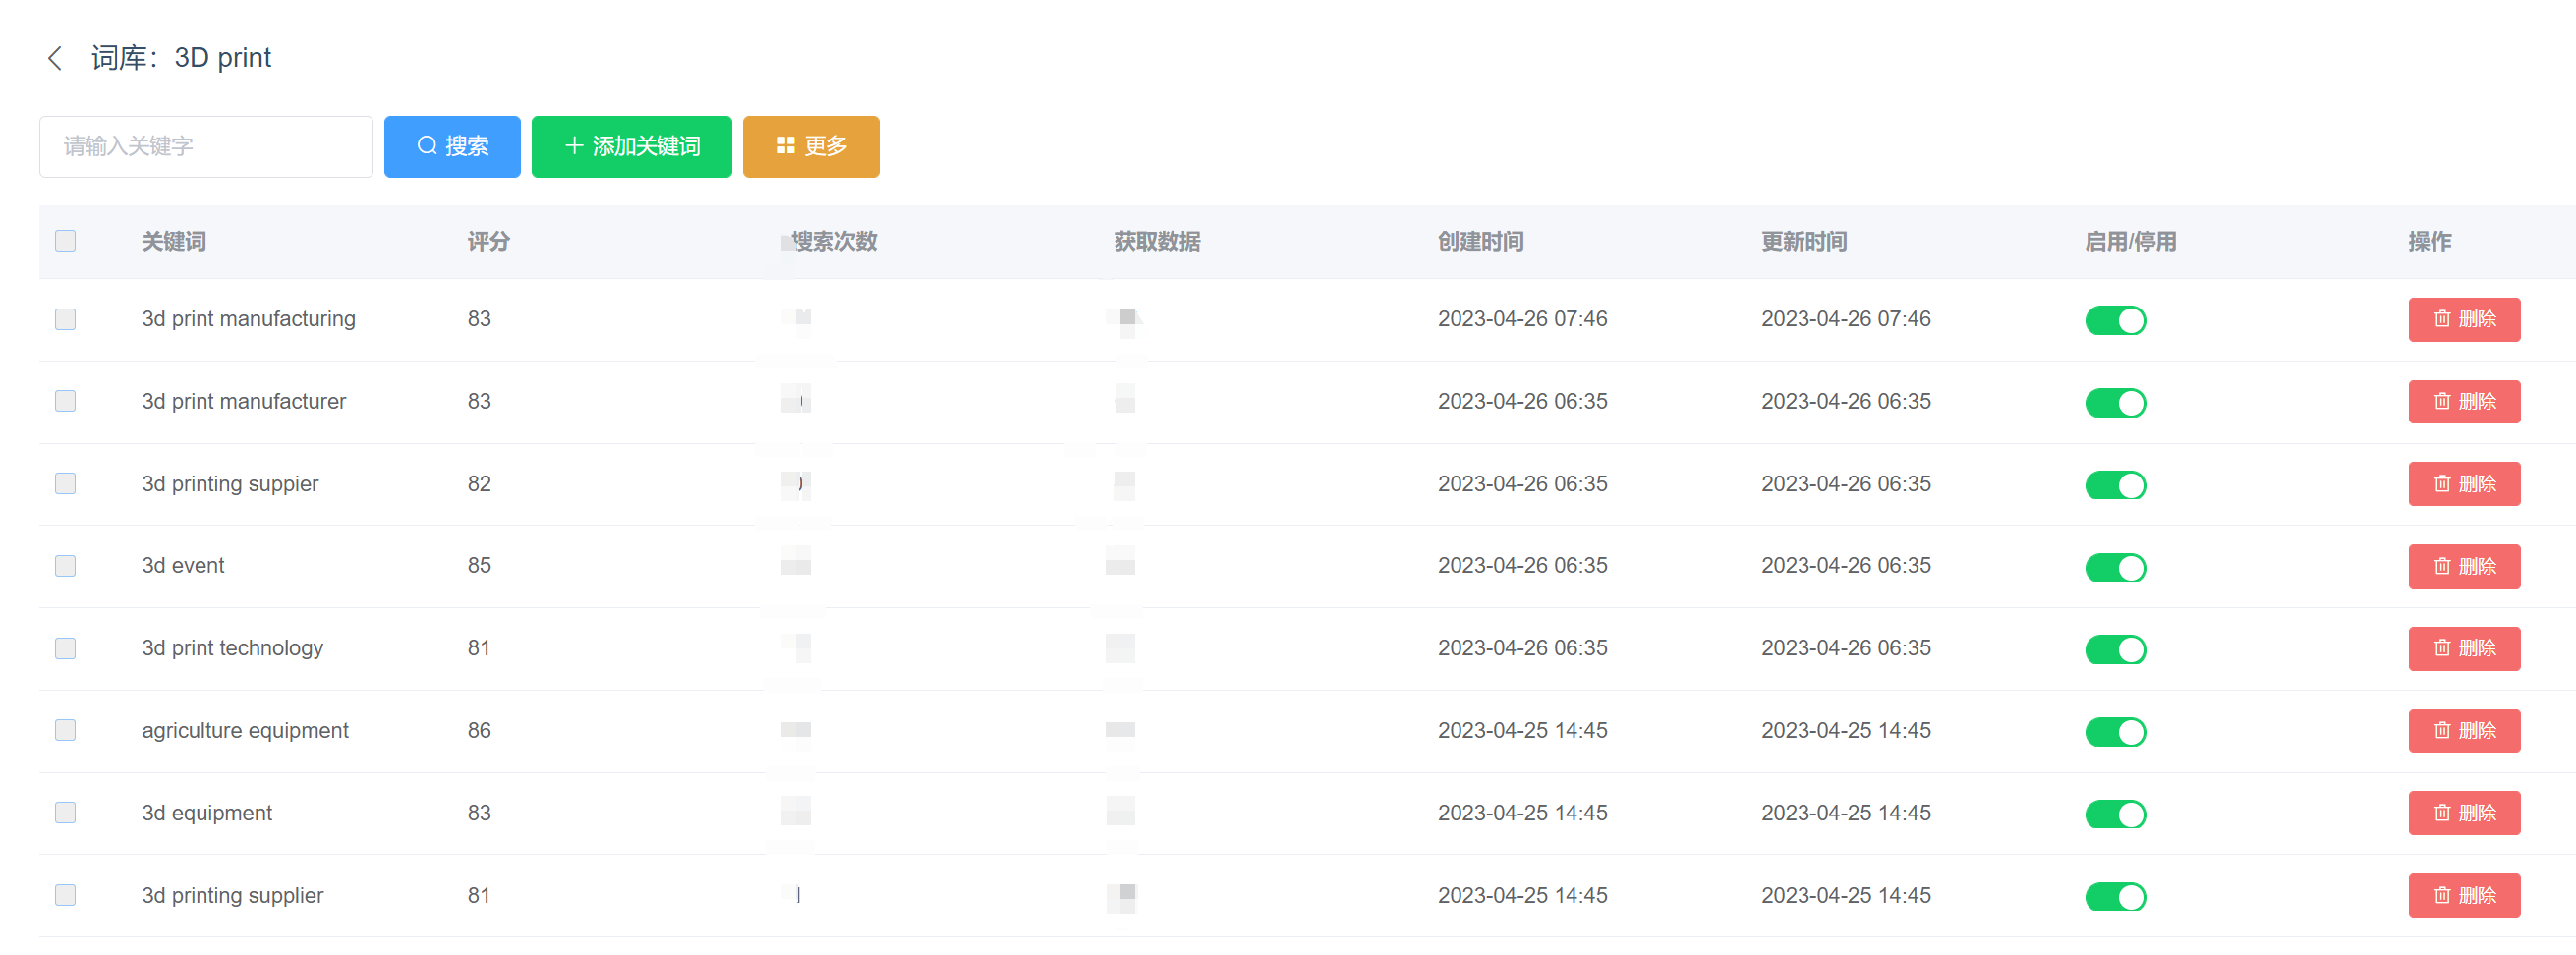Click update time of 3d equipment row
This screenshot has width=2576, height=955.
click(1846, 813)
